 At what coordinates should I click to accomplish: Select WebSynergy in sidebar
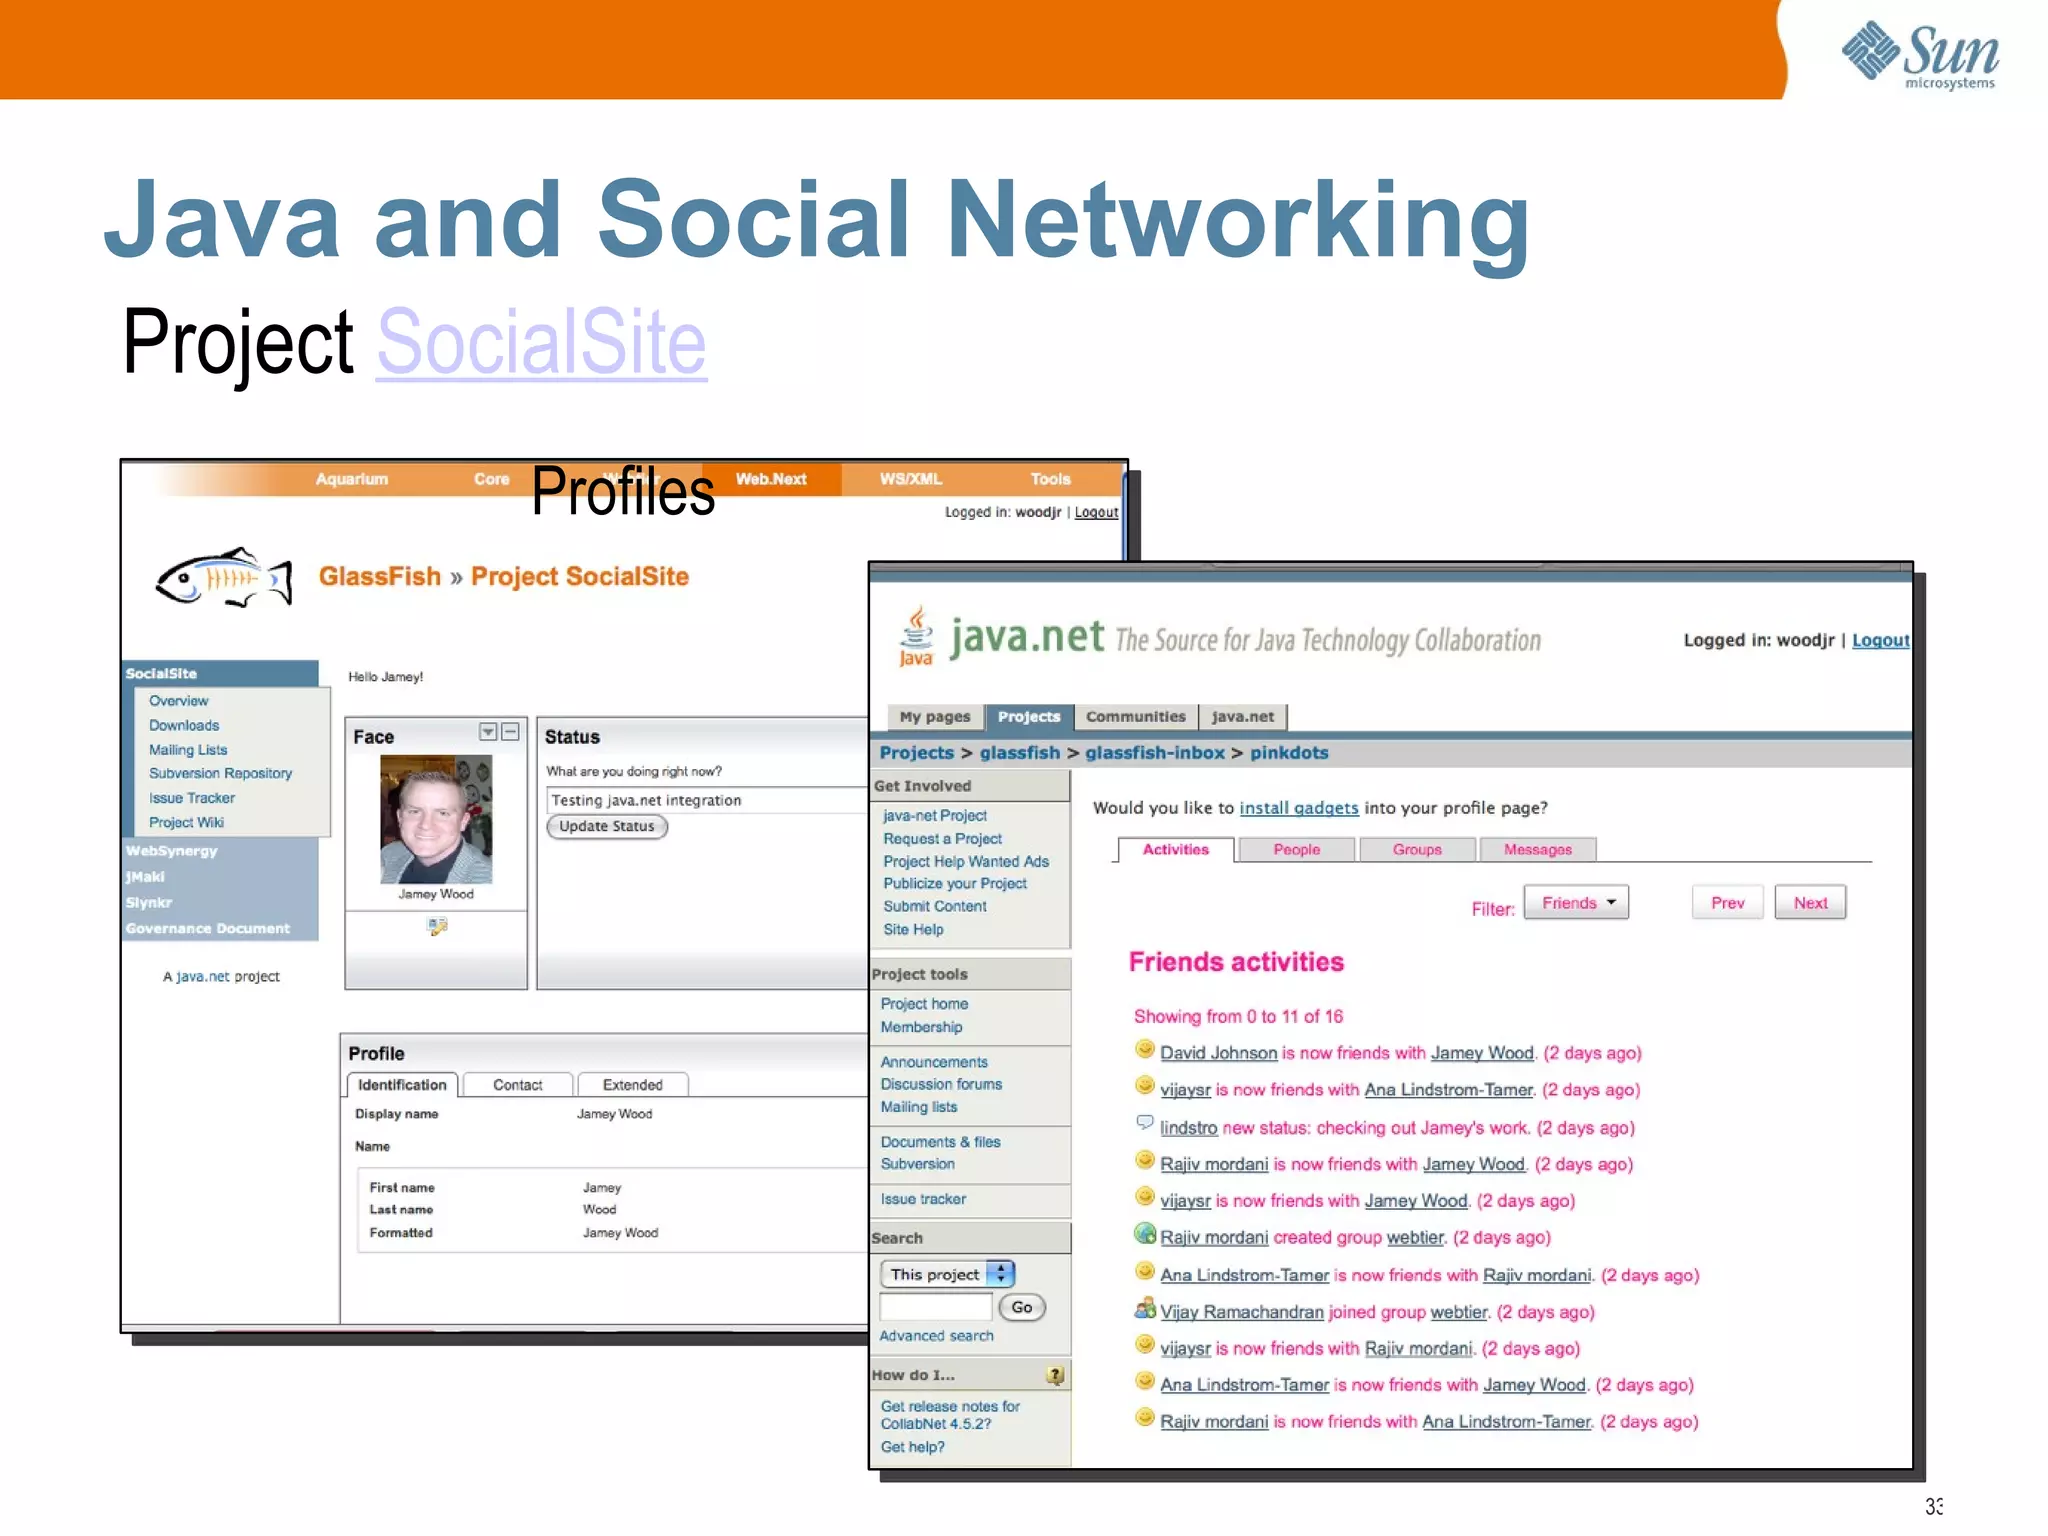[x=171, y=851]
